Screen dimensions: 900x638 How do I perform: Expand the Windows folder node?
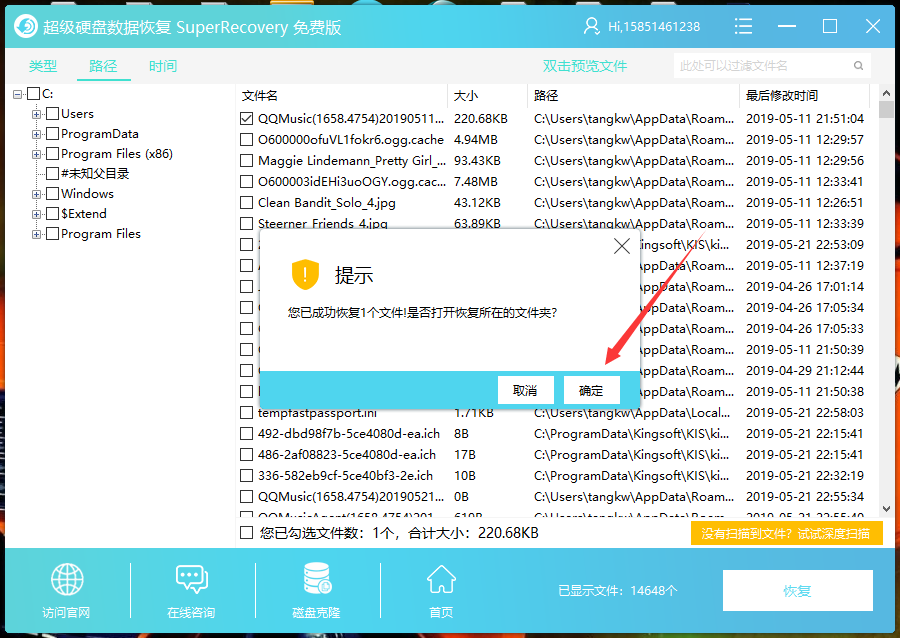[x=37, y=194]
